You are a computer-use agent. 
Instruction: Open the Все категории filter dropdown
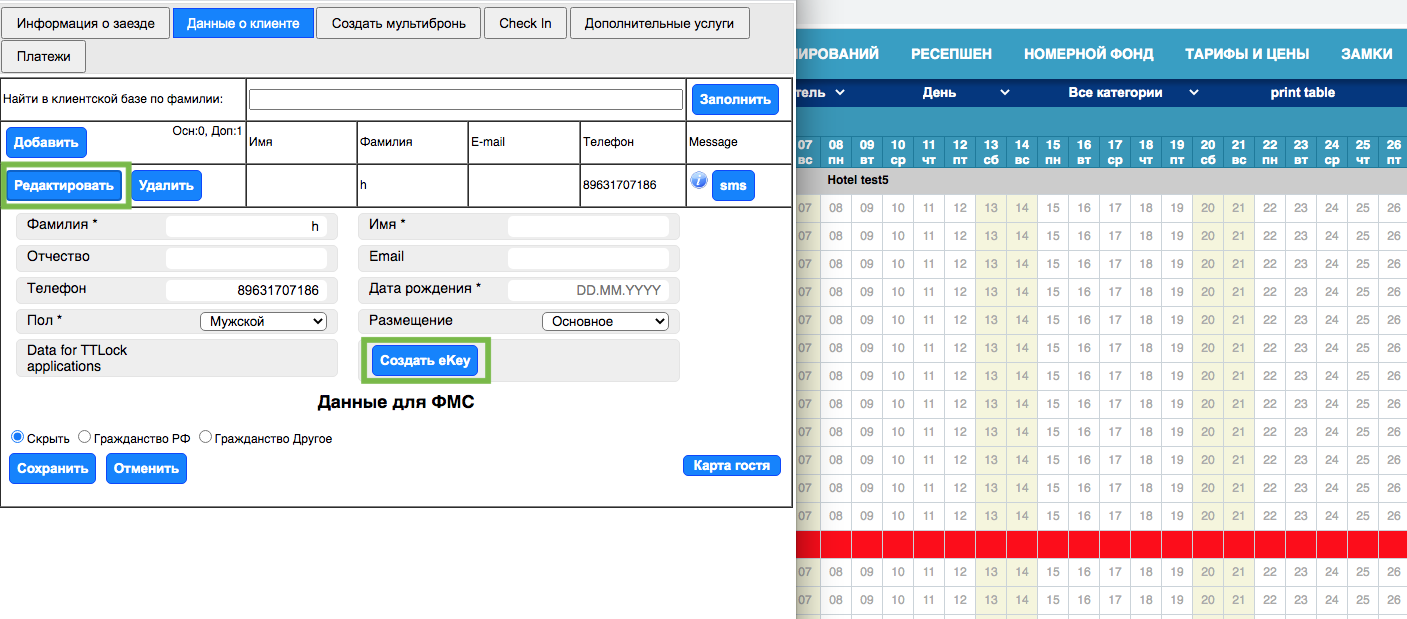[x=1132, y=92]
